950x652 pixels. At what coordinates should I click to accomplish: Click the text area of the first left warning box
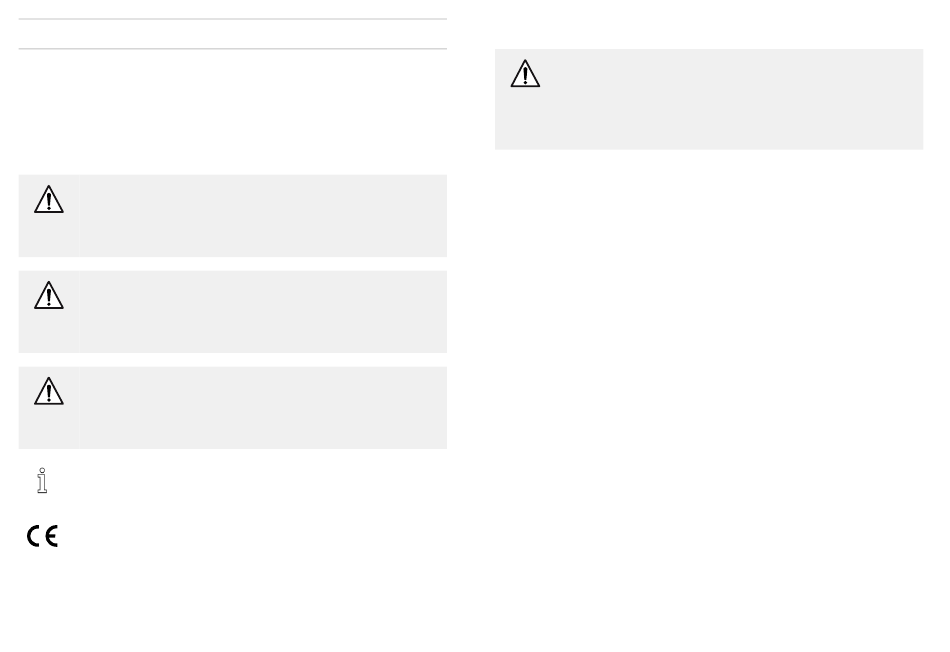(263, 216)
